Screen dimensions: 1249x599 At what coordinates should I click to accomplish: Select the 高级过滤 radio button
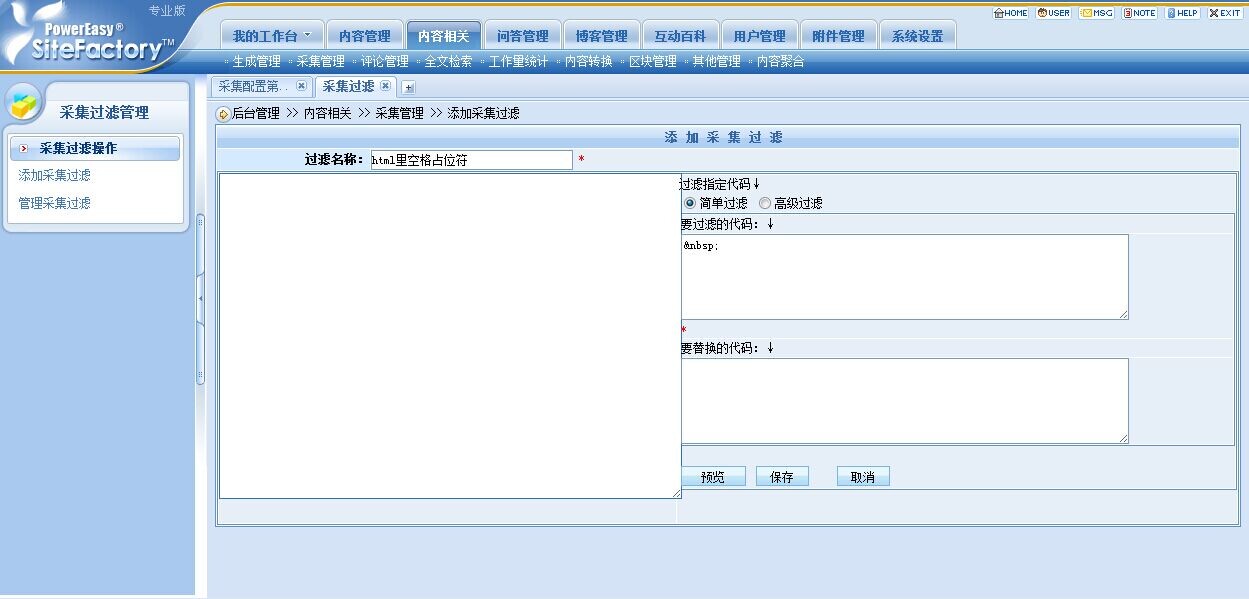(765, 203)
